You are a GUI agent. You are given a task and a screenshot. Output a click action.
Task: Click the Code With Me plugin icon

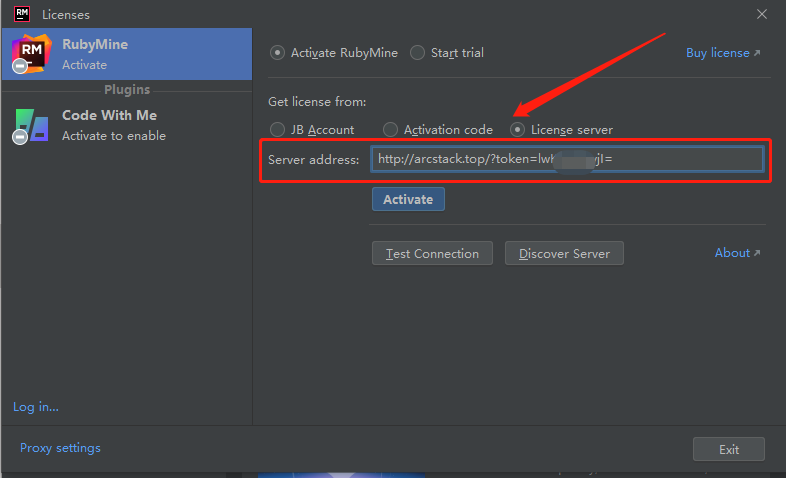tap(31, 126)
